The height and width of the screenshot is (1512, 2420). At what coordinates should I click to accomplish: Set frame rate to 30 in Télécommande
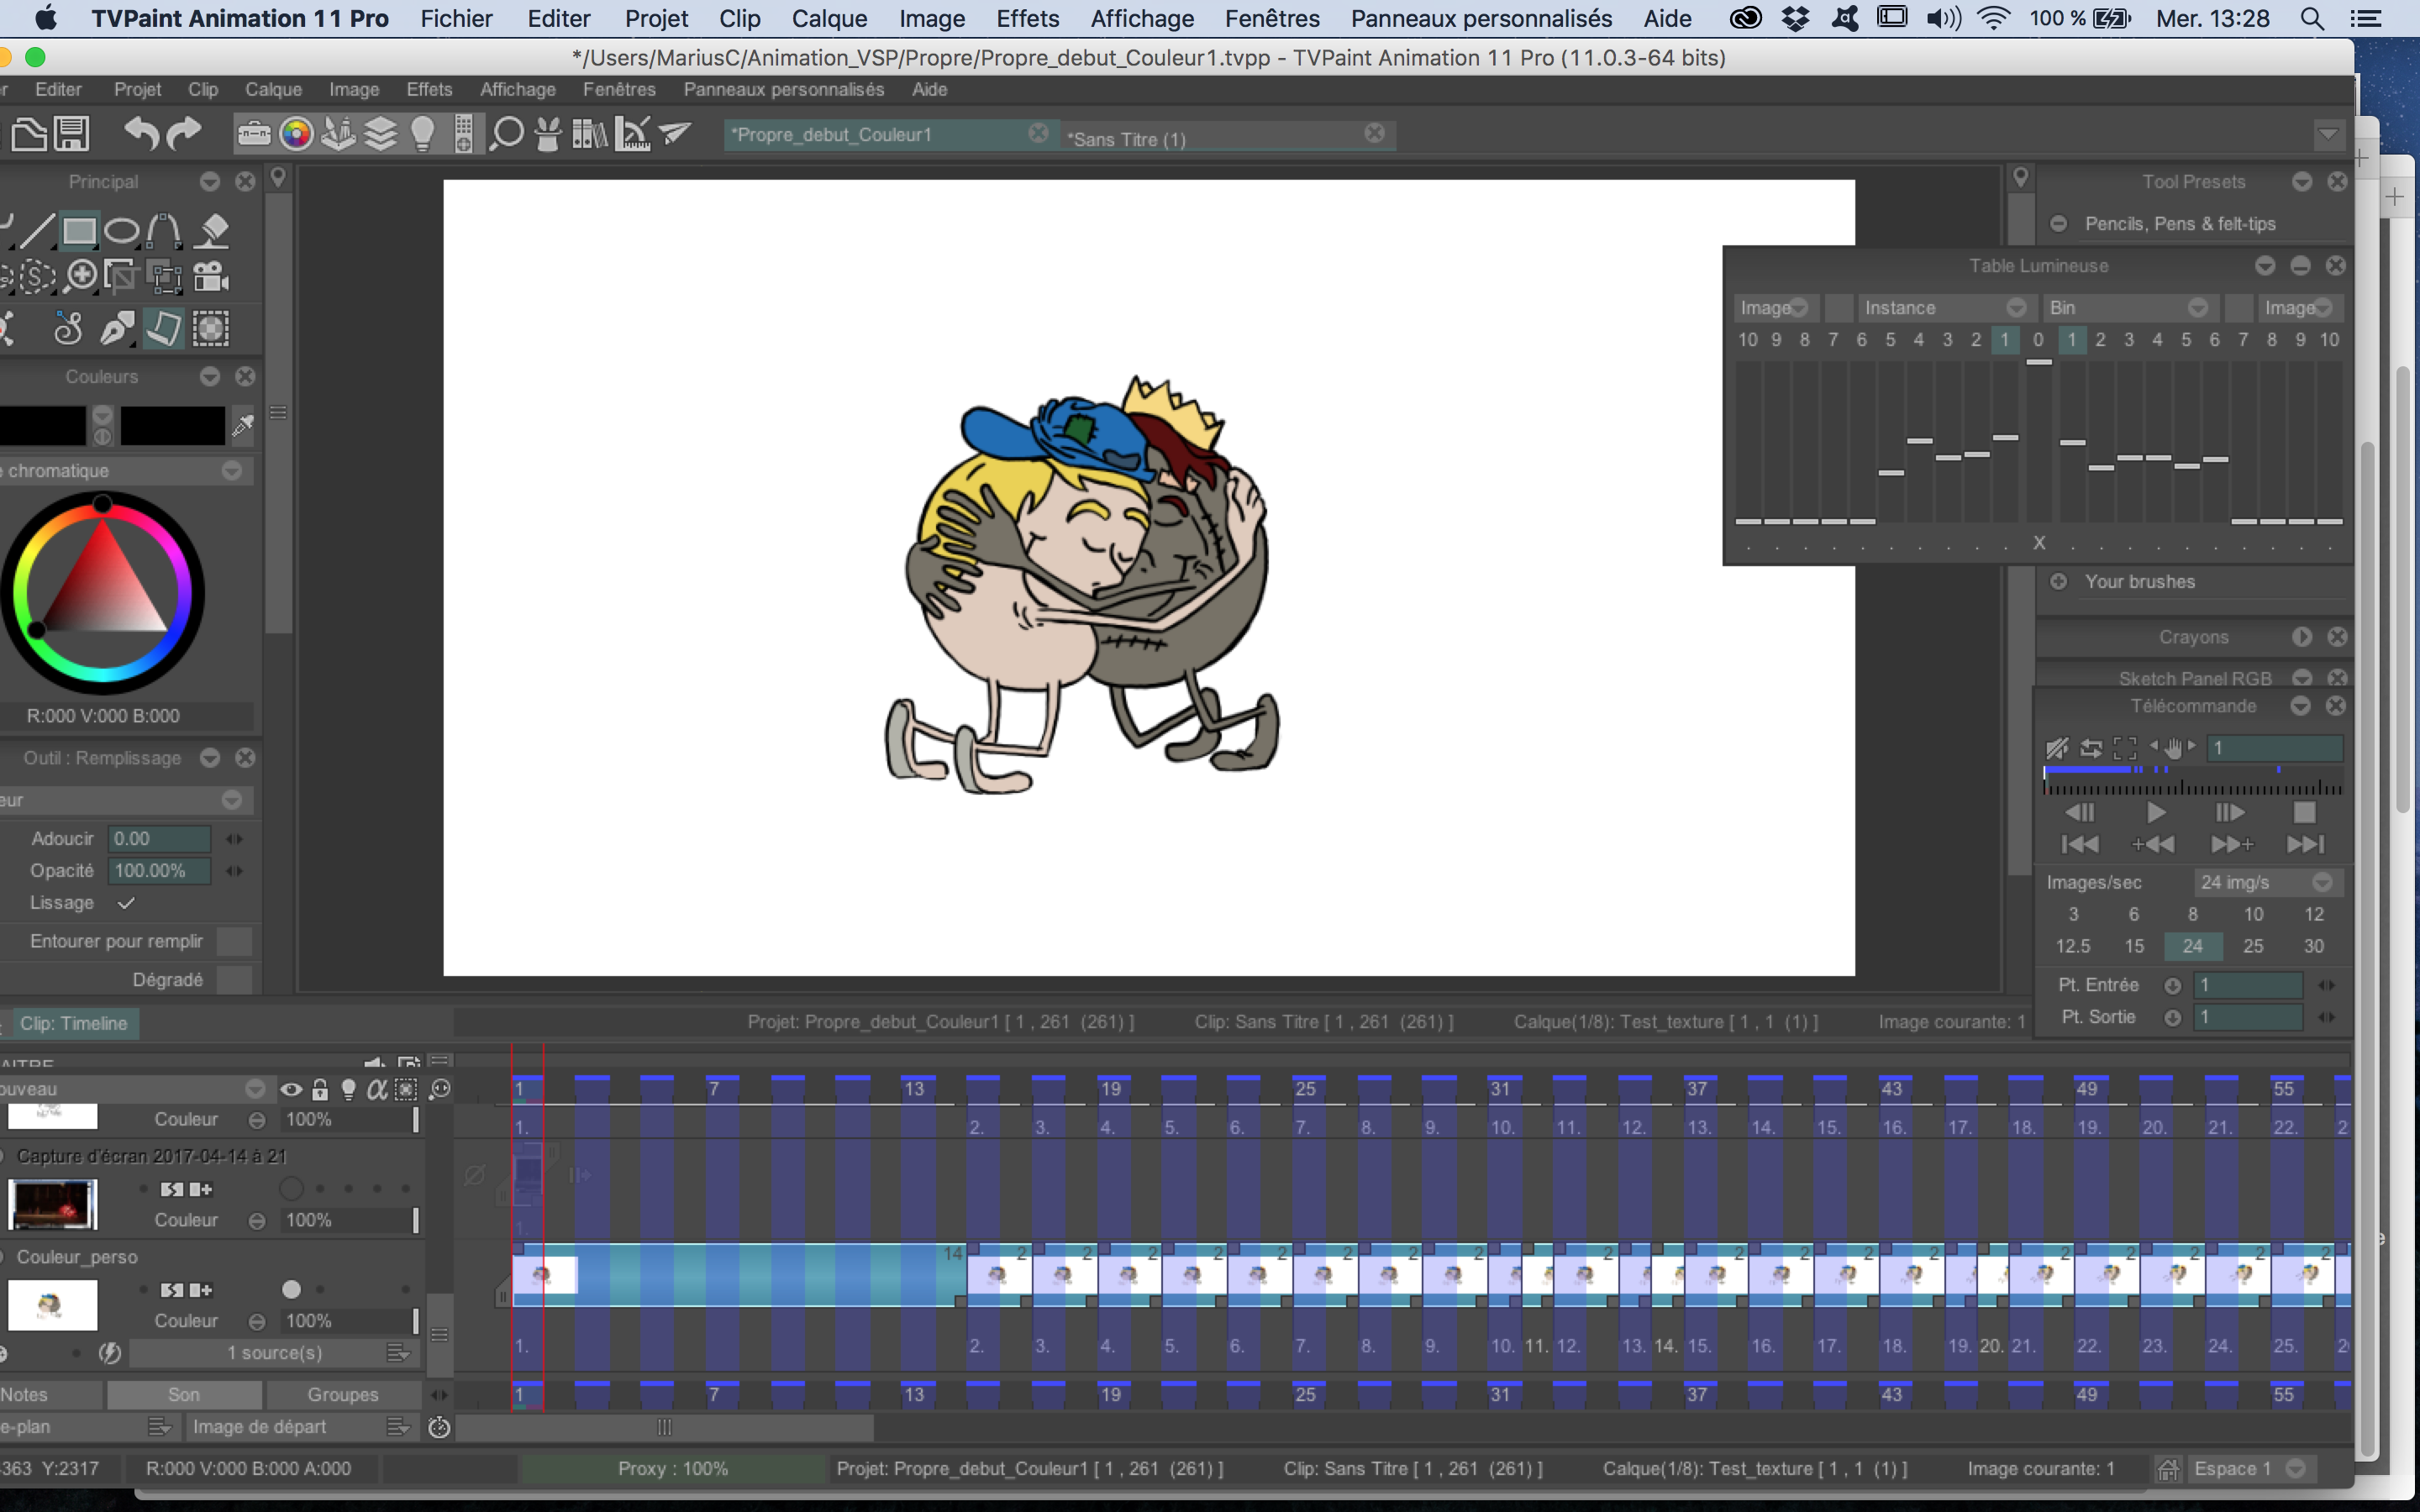point(2313,946)
